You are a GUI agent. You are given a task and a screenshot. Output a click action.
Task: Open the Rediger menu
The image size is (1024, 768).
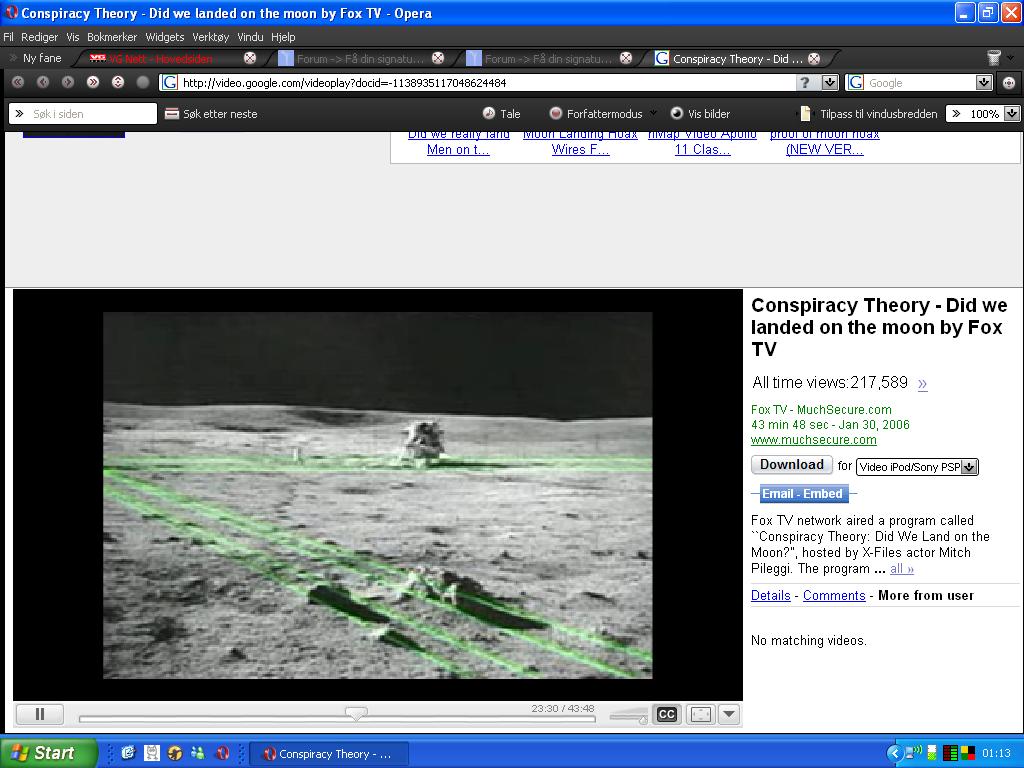pyautogui.click(x=39, y=37)
